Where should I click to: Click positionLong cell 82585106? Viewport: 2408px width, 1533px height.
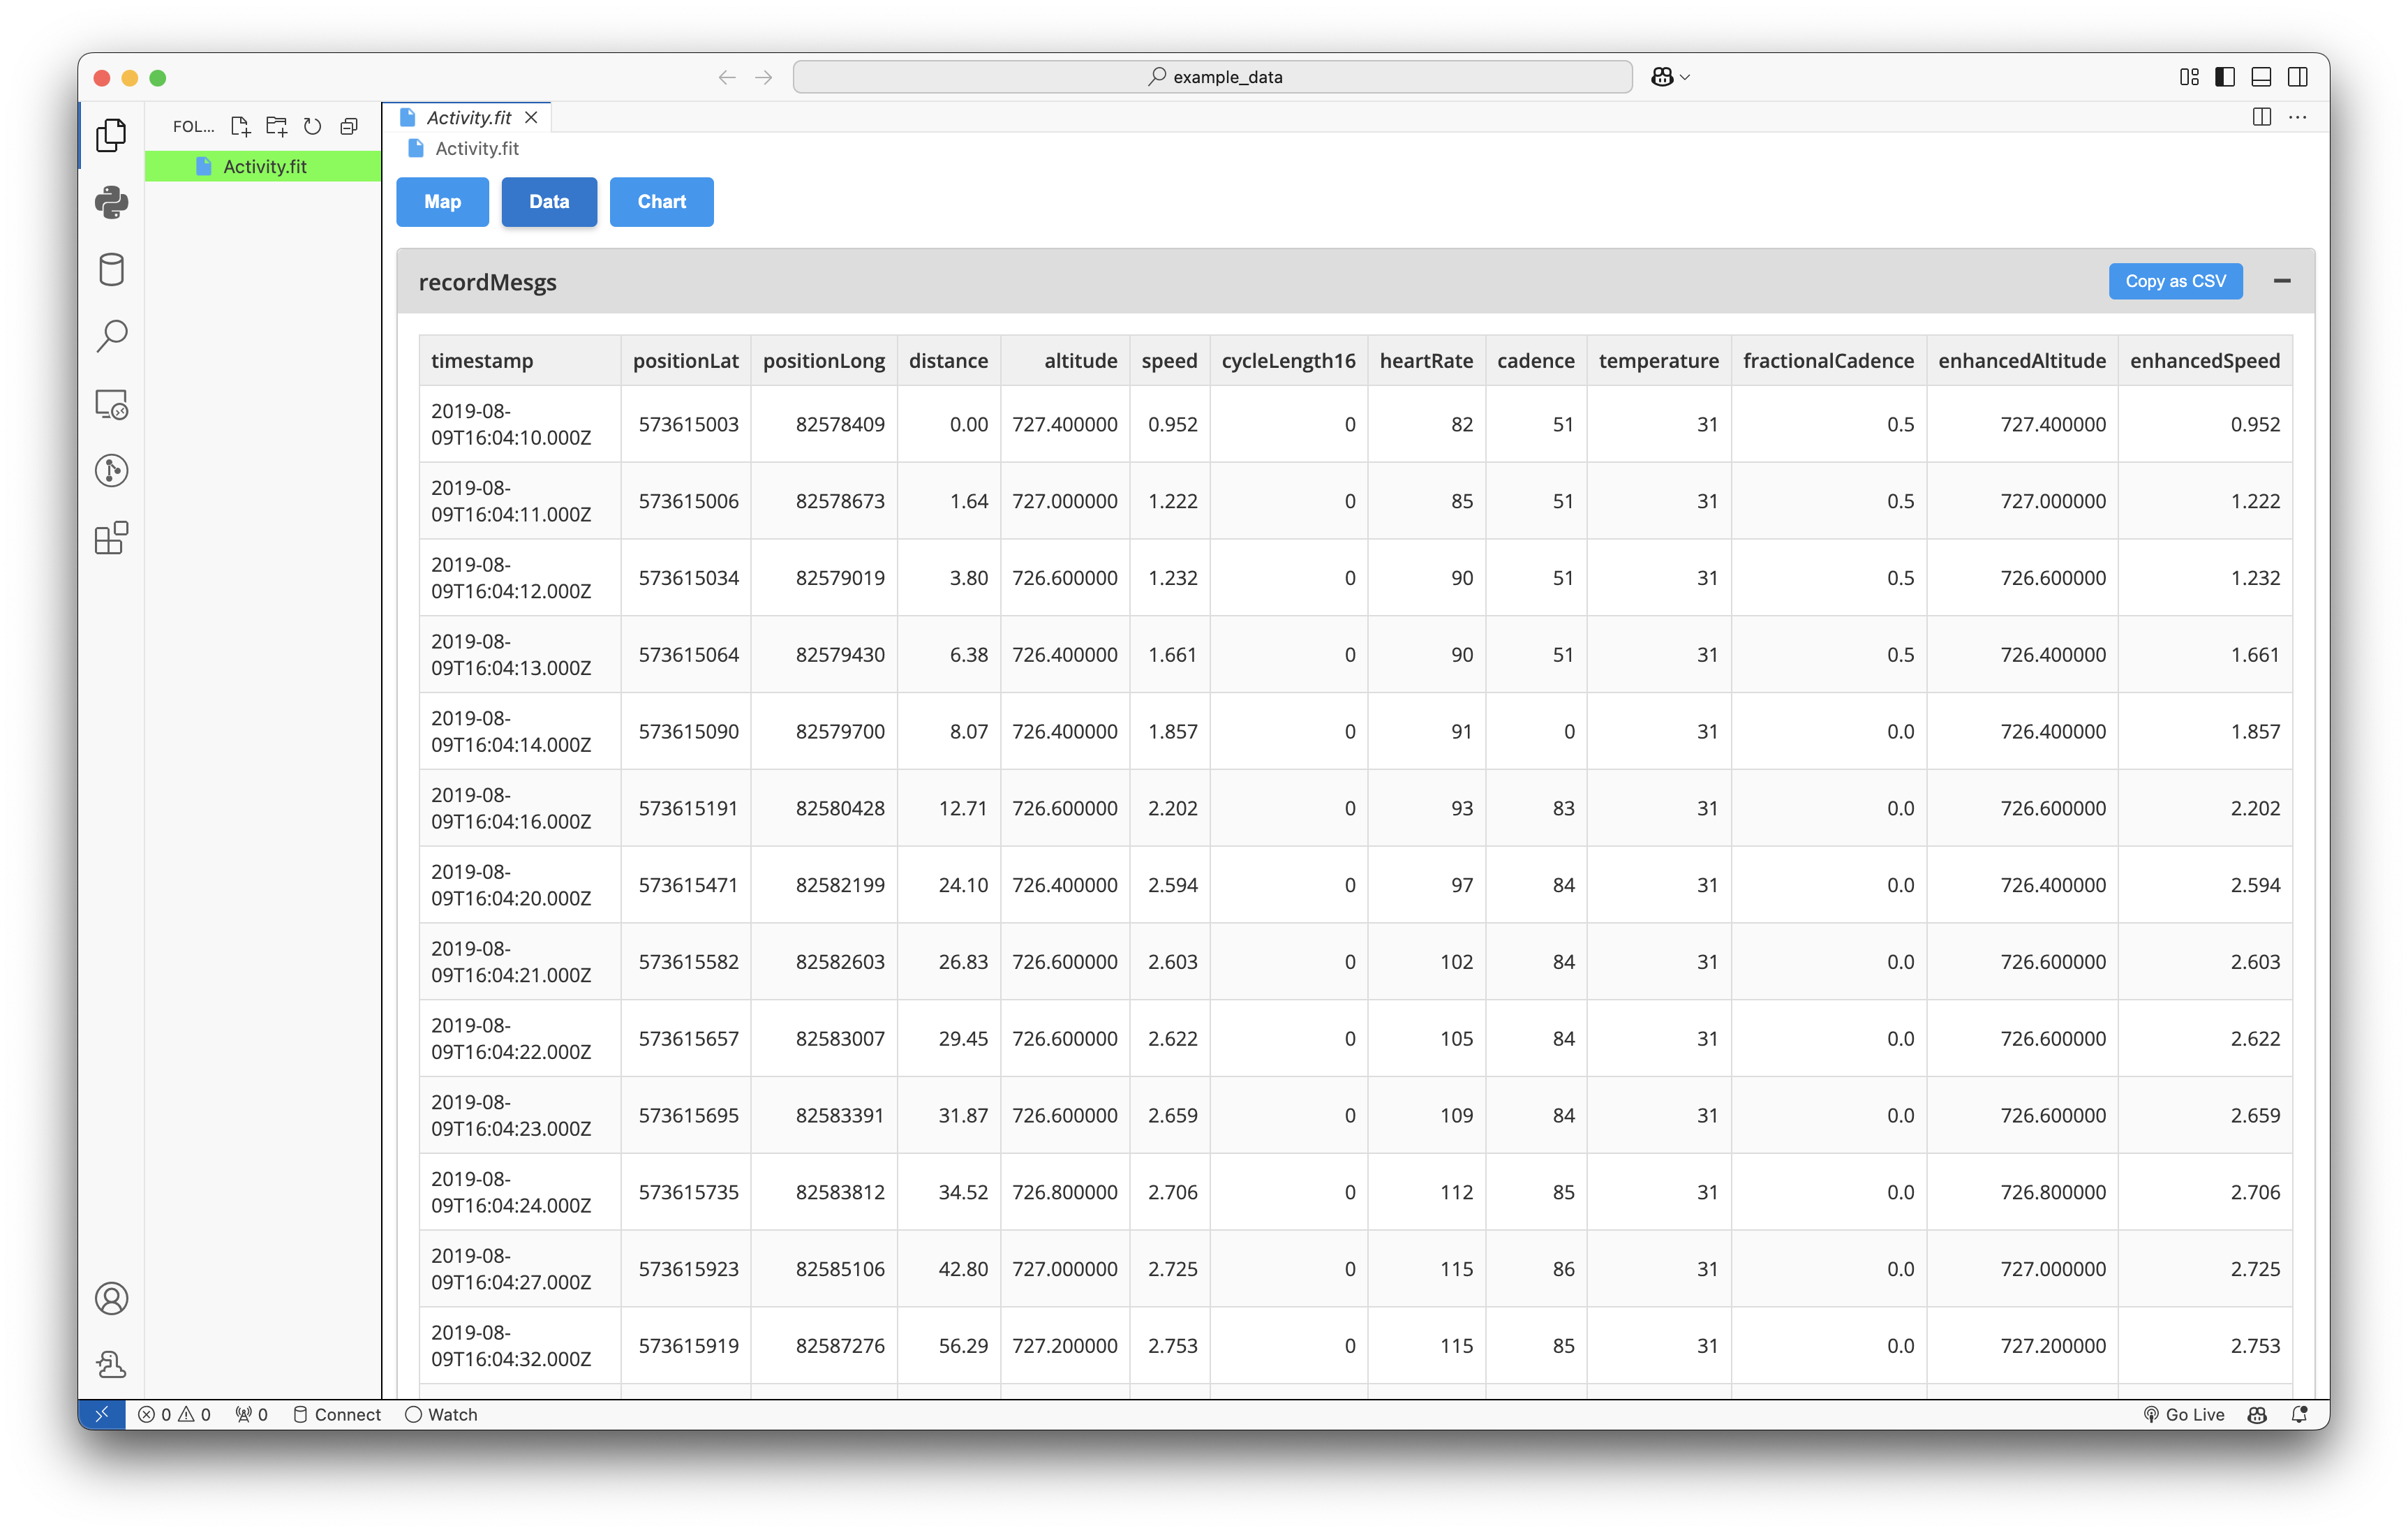824,1268
